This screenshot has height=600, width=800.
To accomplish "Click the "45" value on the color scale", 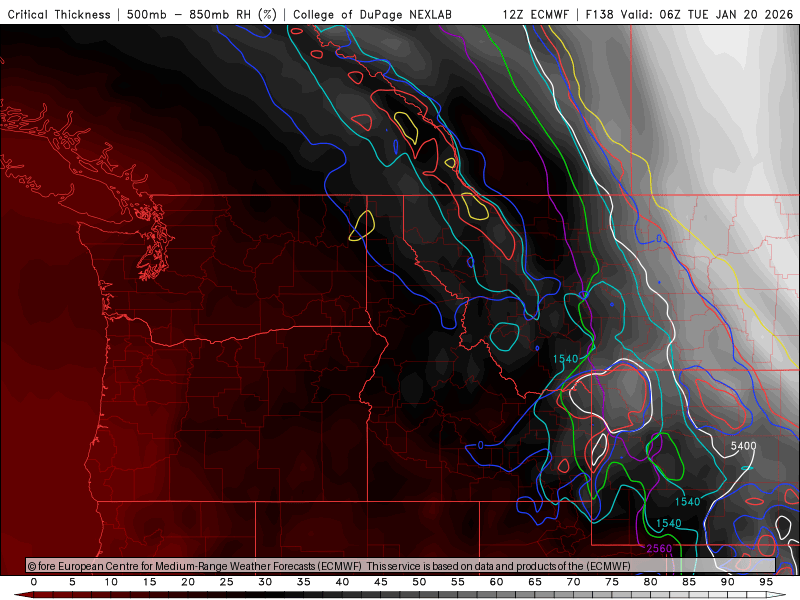I will (381, 582).
